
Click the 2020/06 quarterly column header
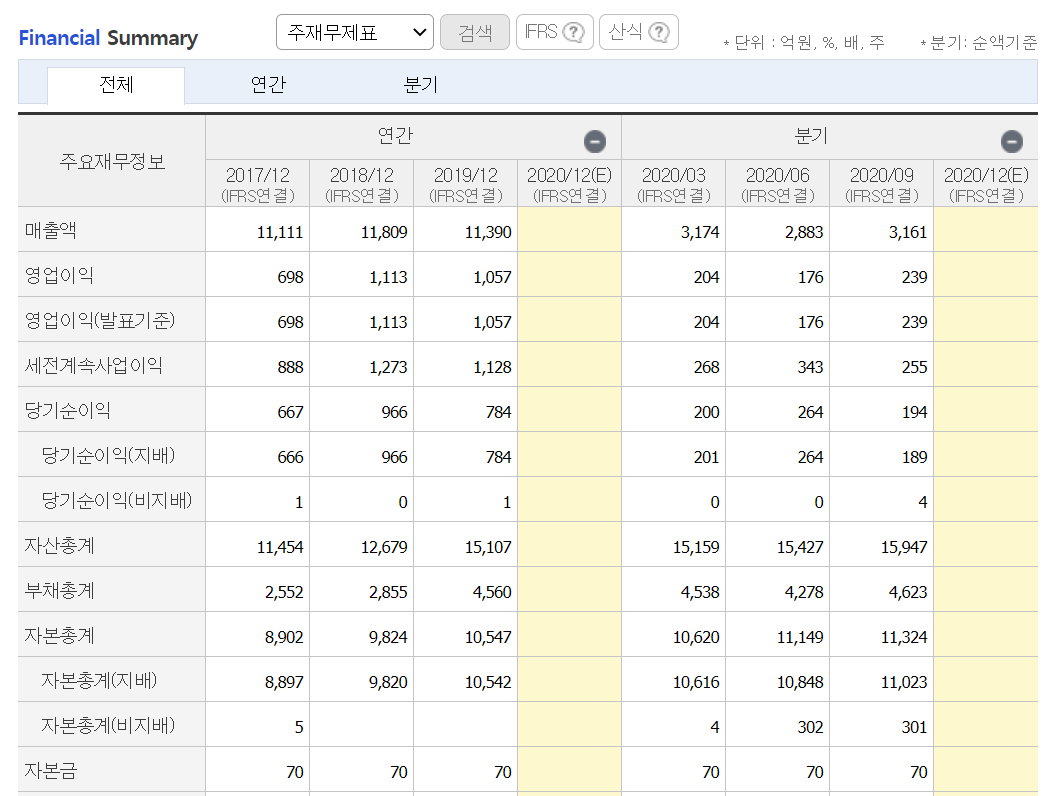pyautogui.click(x=777, y=184)
